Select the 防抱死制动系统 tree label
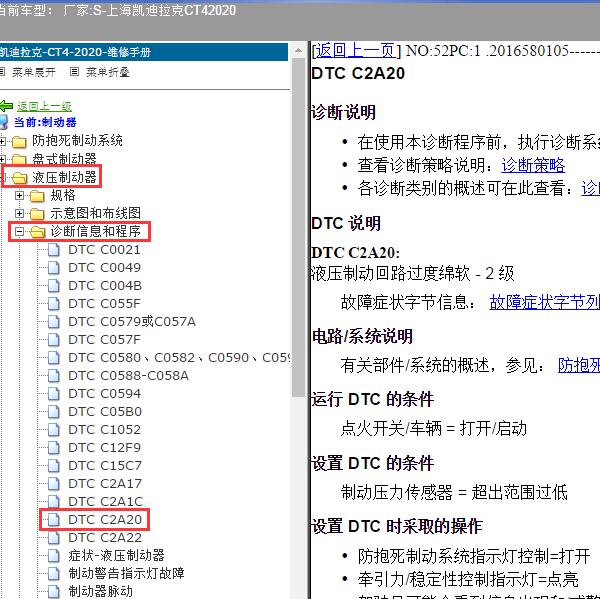 point(77,140)
